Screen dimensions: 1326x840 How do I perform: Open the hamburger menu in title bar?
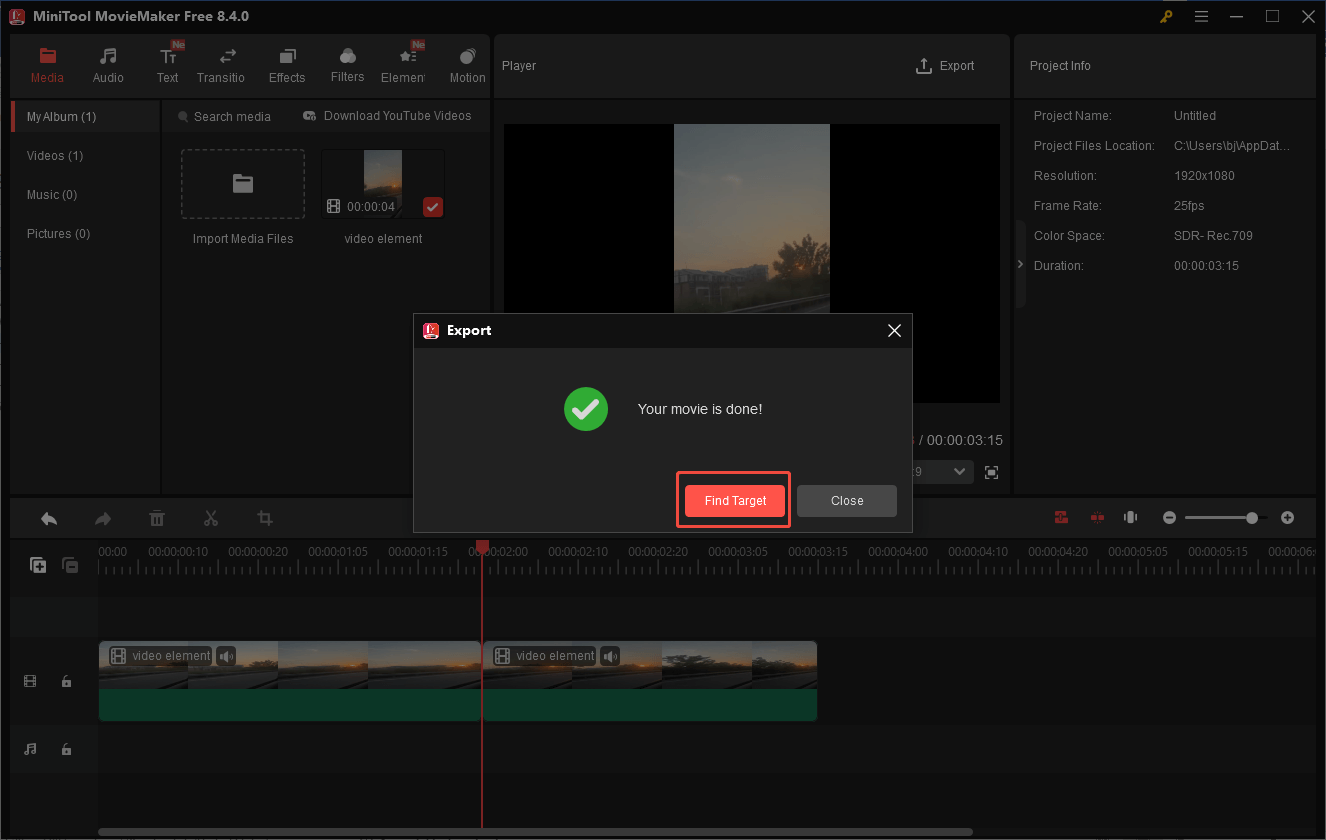pyautogui.click(x=1201, y=16)
